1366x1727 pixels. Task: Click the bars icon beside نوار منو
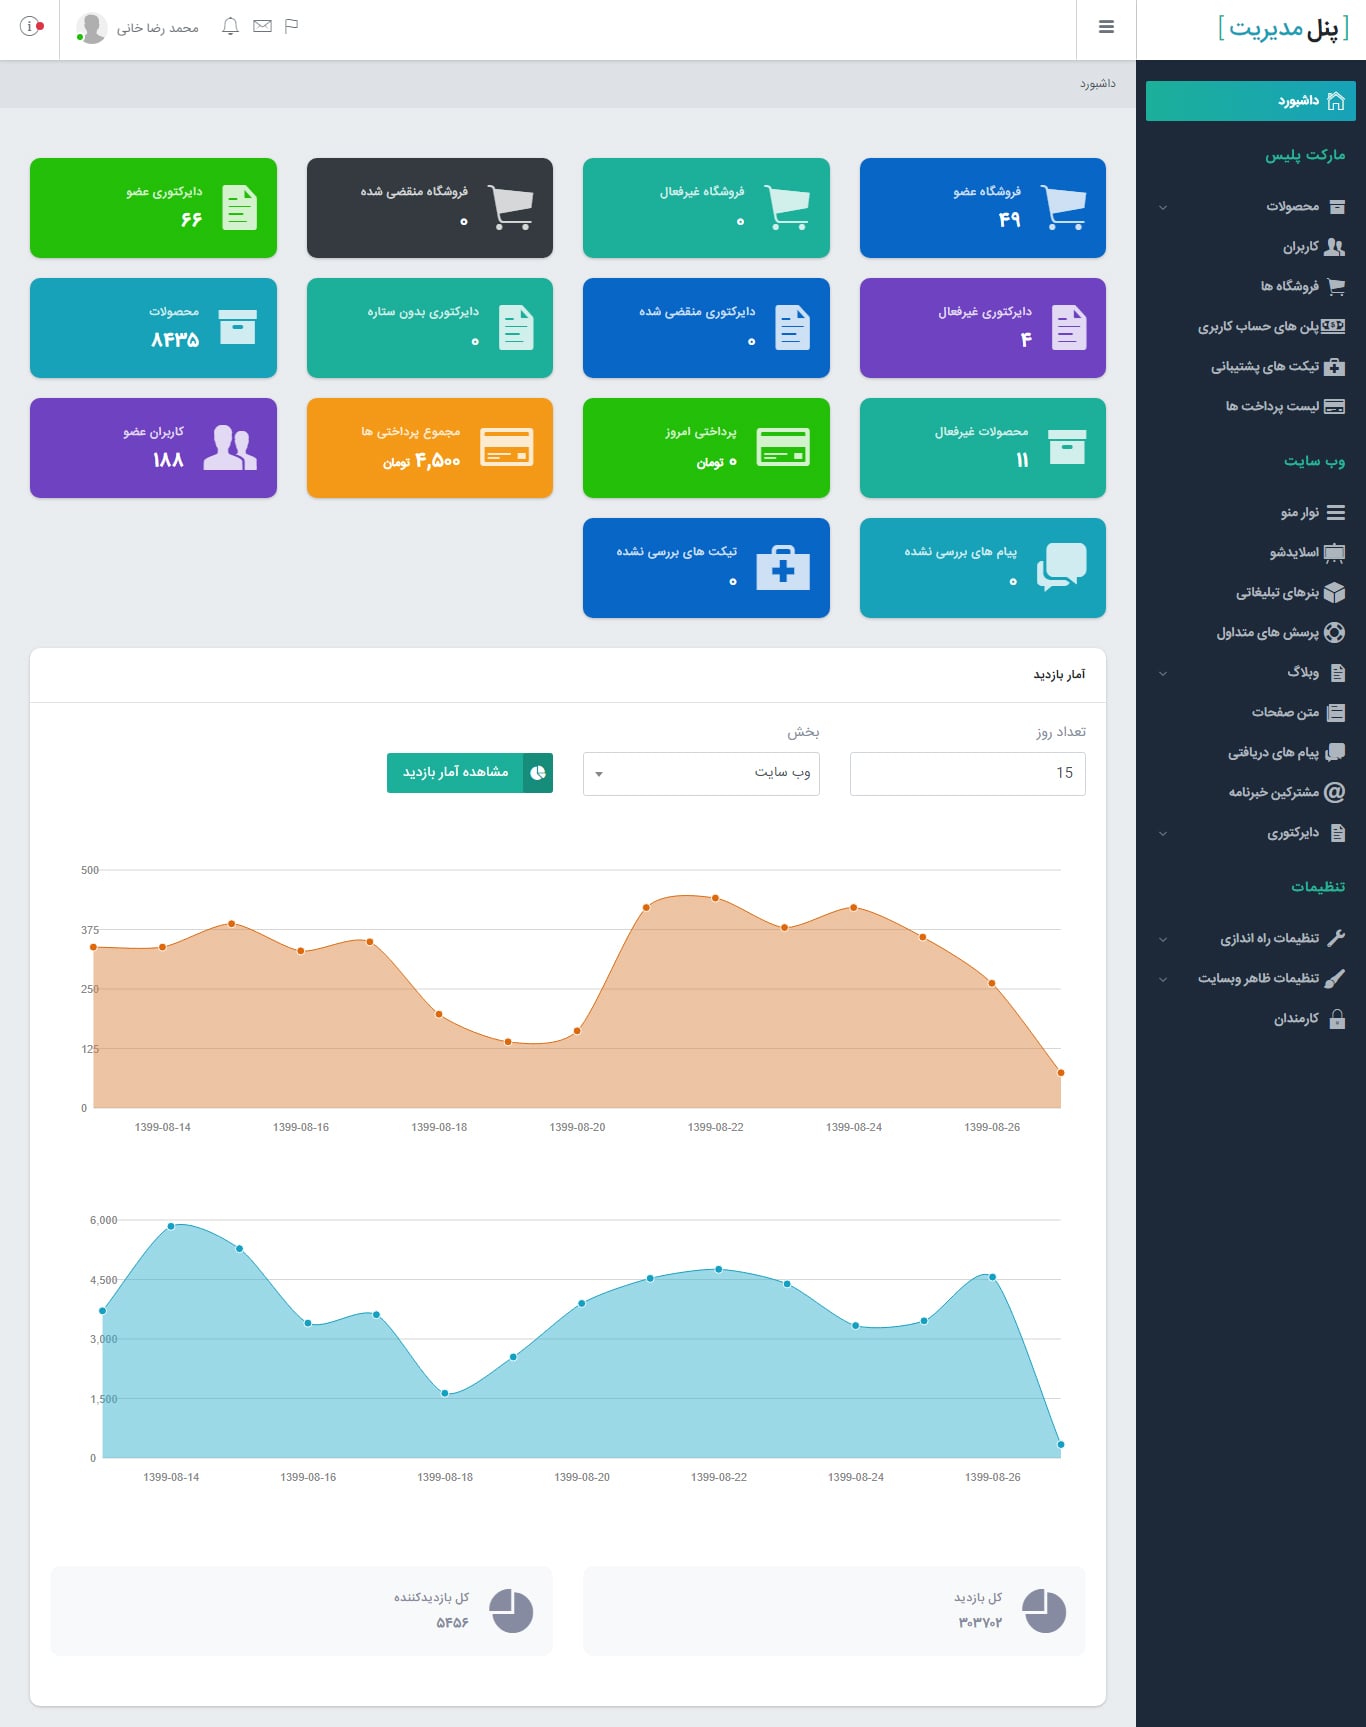click(x=1335, y=513)
